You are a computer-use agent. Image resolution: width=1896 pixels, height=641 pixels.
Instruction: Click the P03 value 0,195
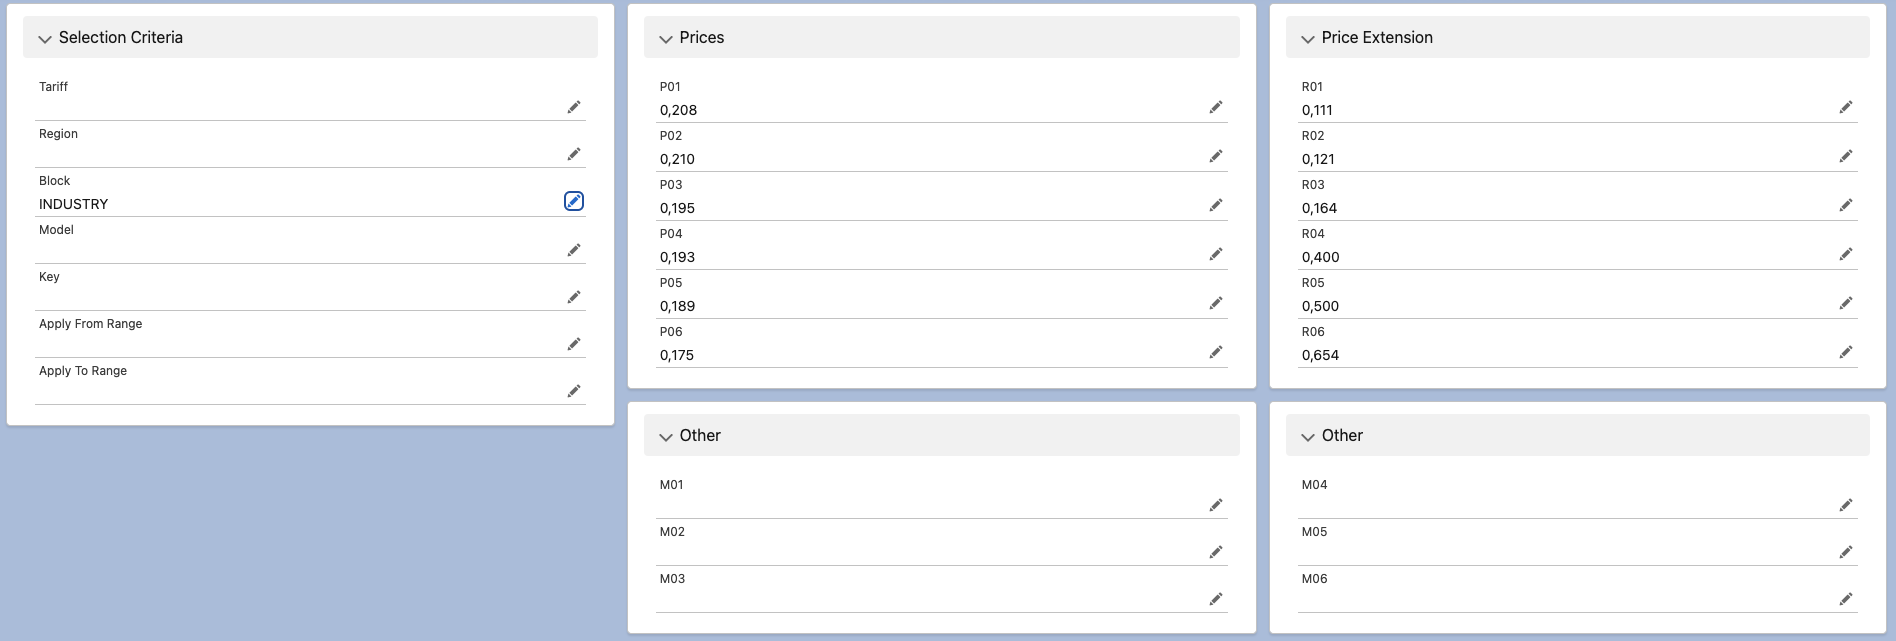pos(677,208)
